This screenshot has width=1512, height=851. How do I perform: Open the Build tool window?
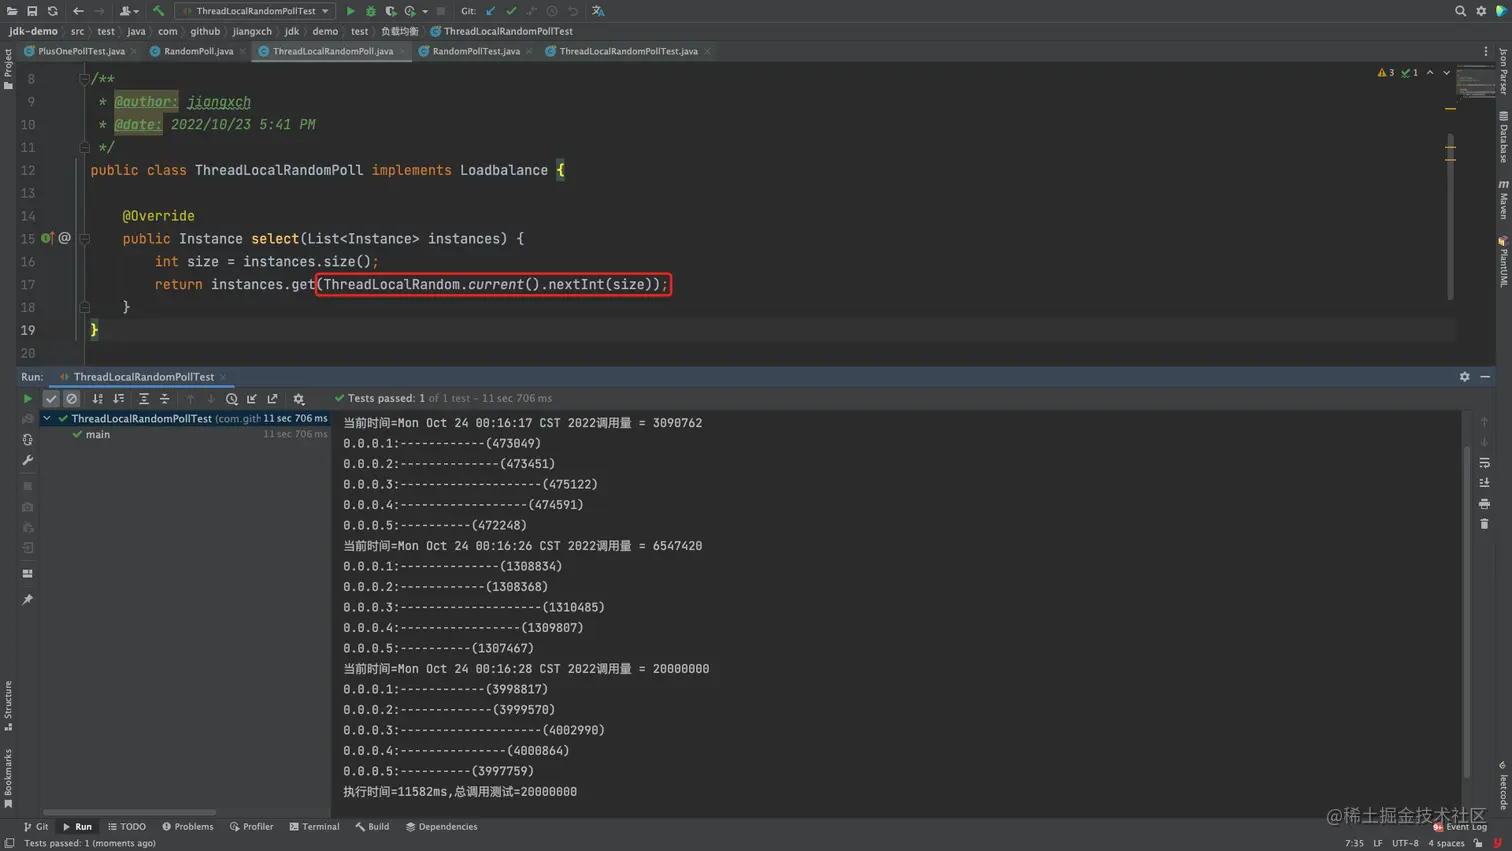coord(372,827)
